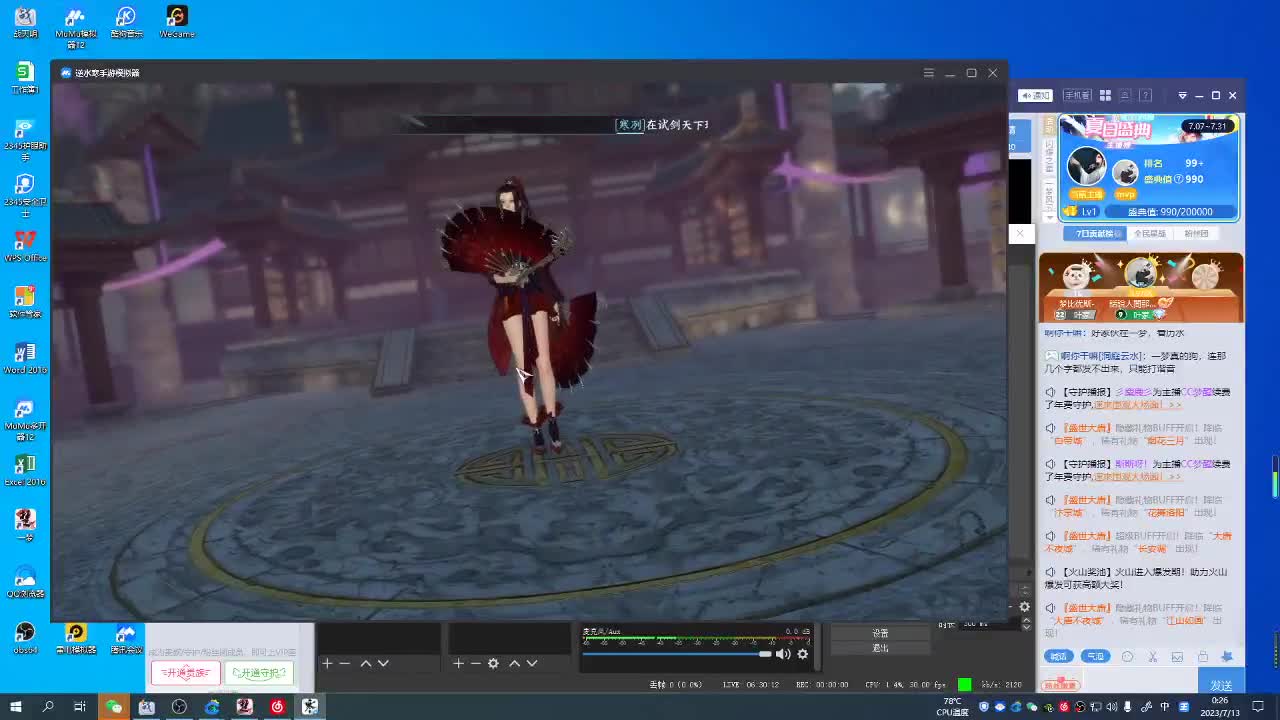Image resolution: width=1280 pixels, height=720 pixels.
Task: Open the MuMu多开器12 desktop shortcut
Action: point(25,420)
